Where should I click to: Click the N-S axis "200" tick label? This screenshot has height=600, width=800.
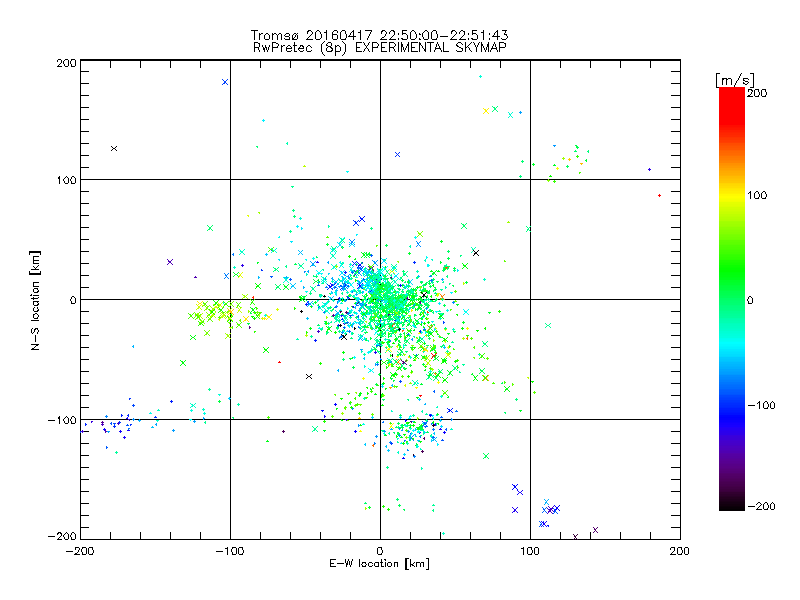pyautogui.click(x=66, y=63)
